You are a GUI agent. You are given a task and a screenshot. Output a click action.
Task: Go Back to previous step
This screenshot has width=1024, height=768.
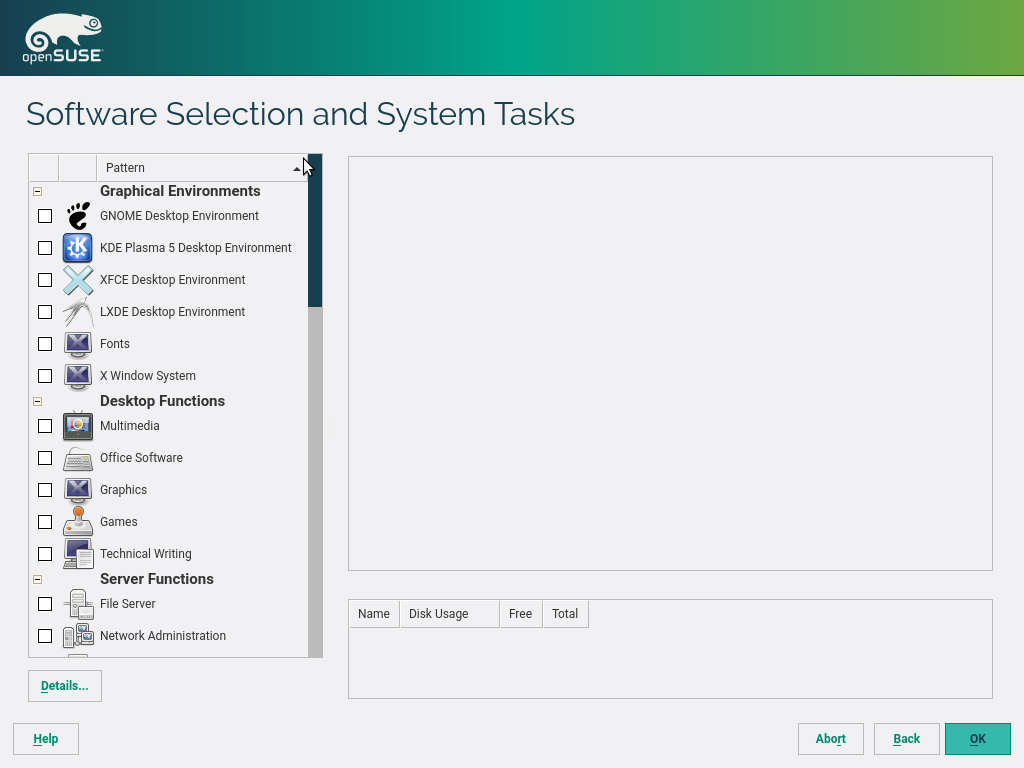pos(906,739)
